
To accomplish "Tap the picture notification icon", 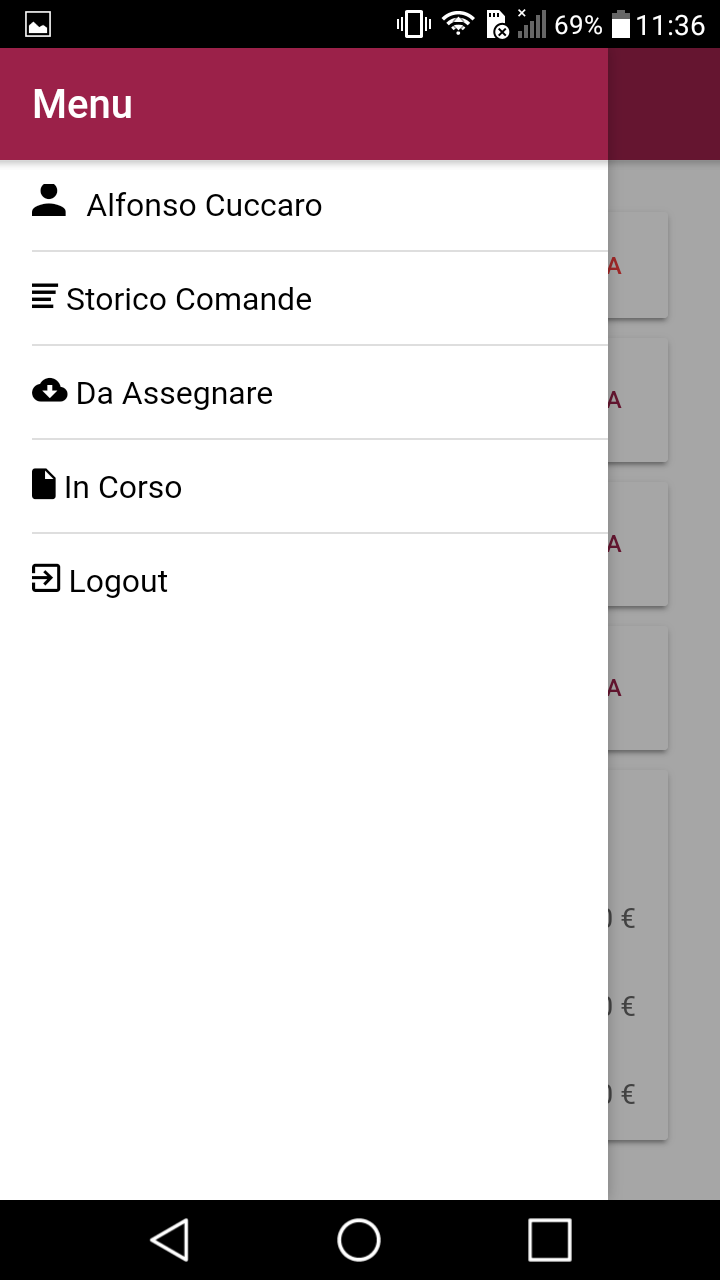I will tap(38, 24).
